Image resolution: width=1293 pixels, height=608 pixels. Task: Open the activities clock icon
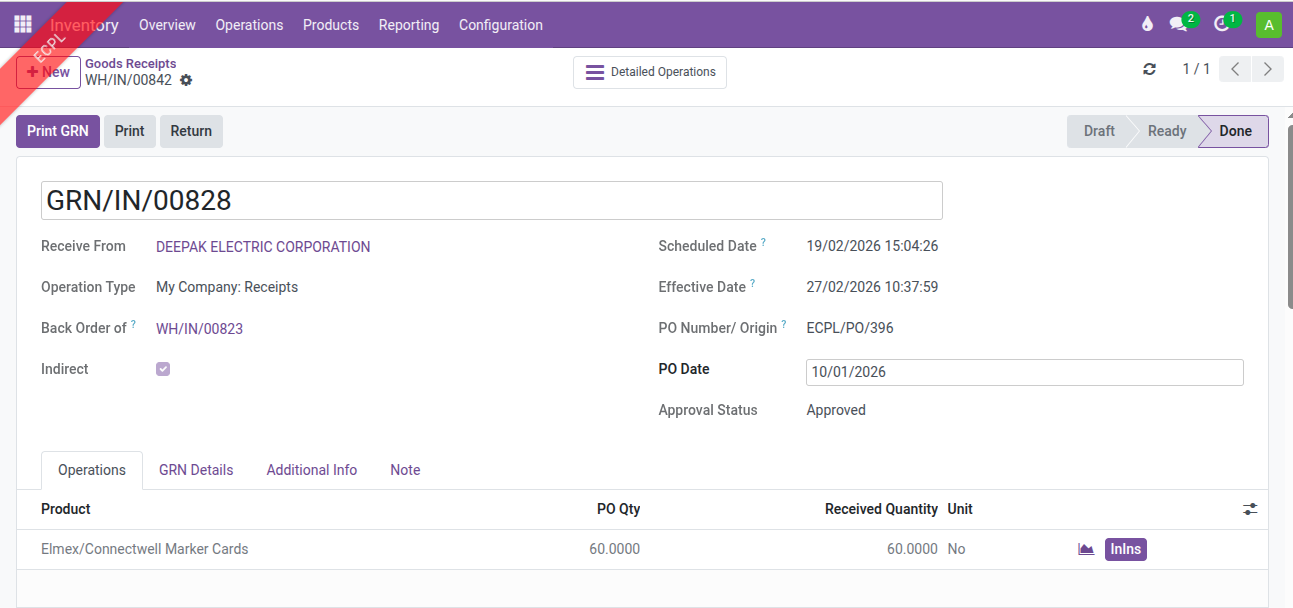coord(1221,25)
